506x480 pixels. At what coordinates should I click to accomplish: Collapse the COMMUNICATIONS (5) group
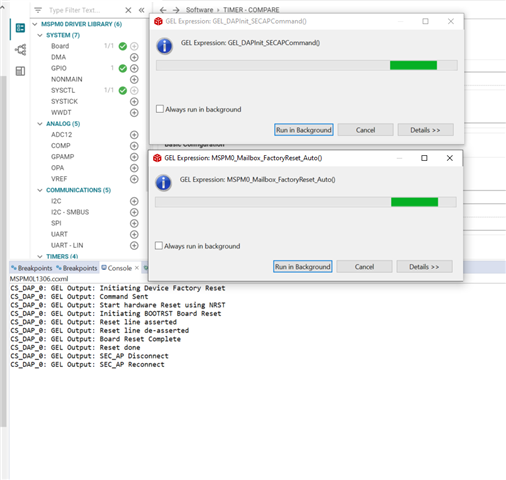click(x=40, y=190)
